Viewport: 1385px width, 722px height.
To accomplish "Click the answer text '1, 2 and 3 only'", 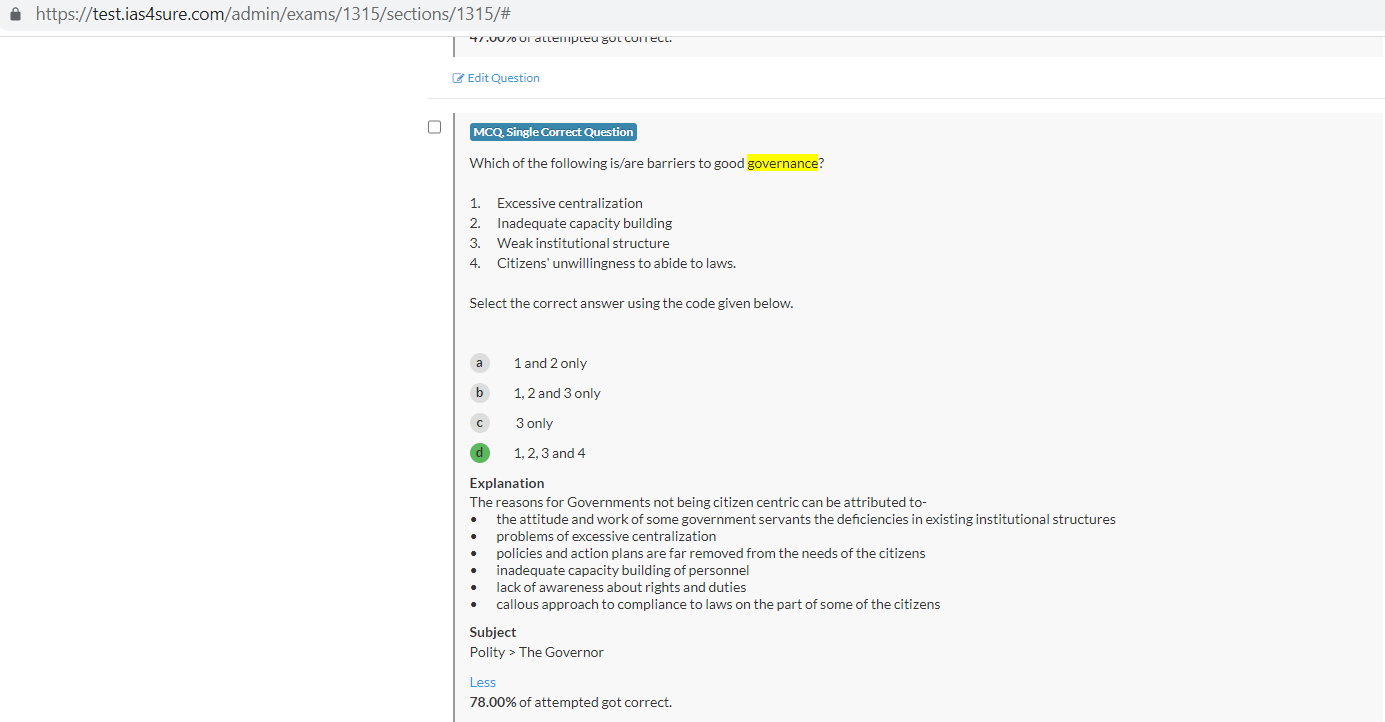I will click(x=557, y=393).
